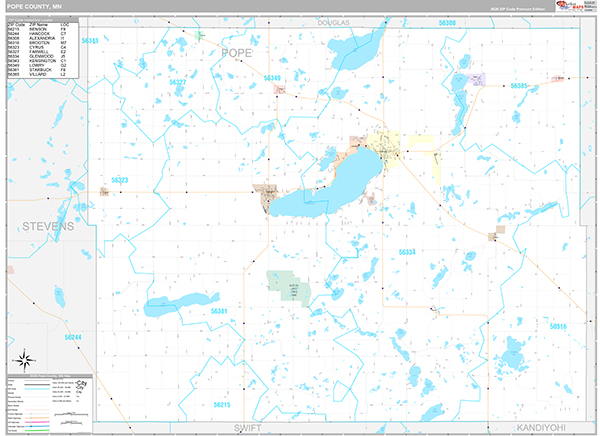Select ZIP code label 56323
The image size is (600, 436).
coord(120,180)
